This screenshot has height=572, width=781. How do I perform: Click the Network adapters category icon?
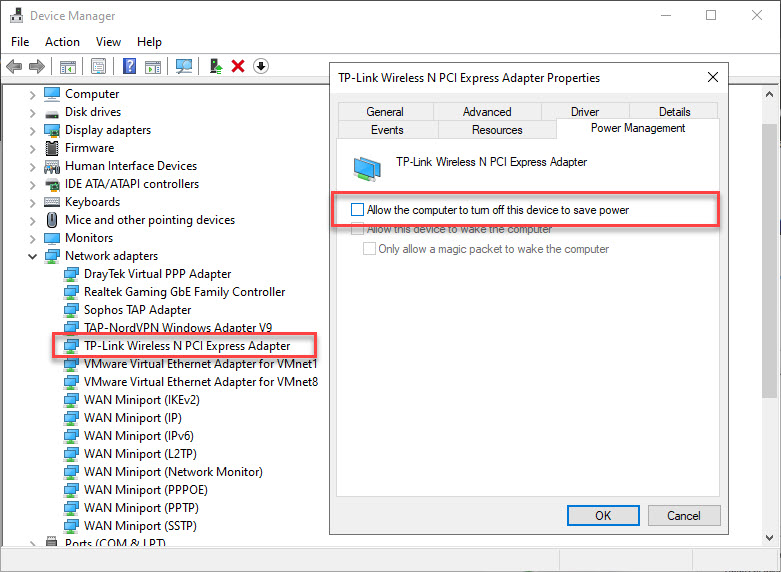click(52, 256)
